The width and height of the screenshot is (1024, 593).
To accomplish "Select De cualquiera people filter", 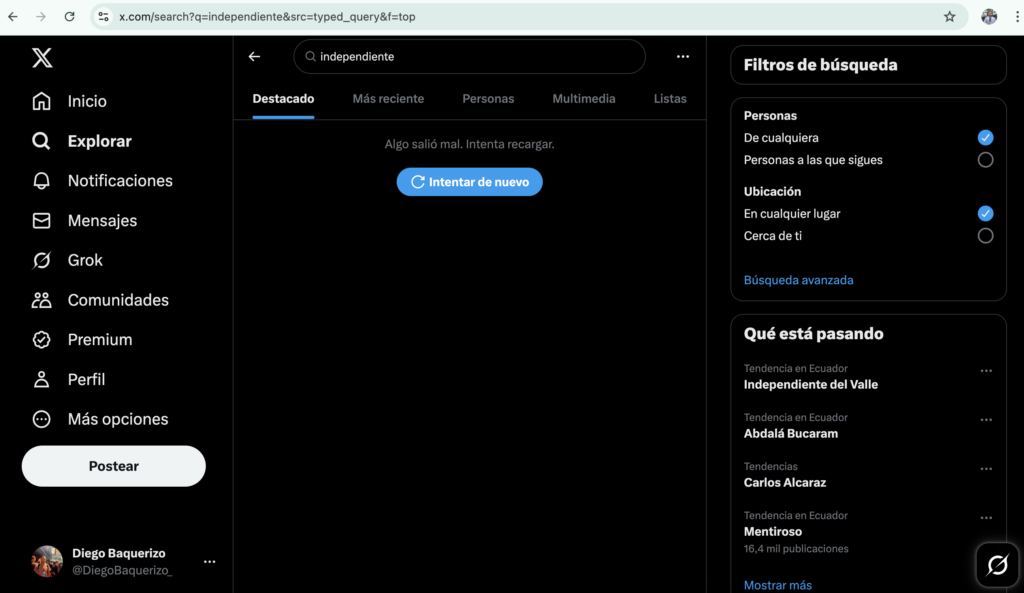I will tap(985, 138).
